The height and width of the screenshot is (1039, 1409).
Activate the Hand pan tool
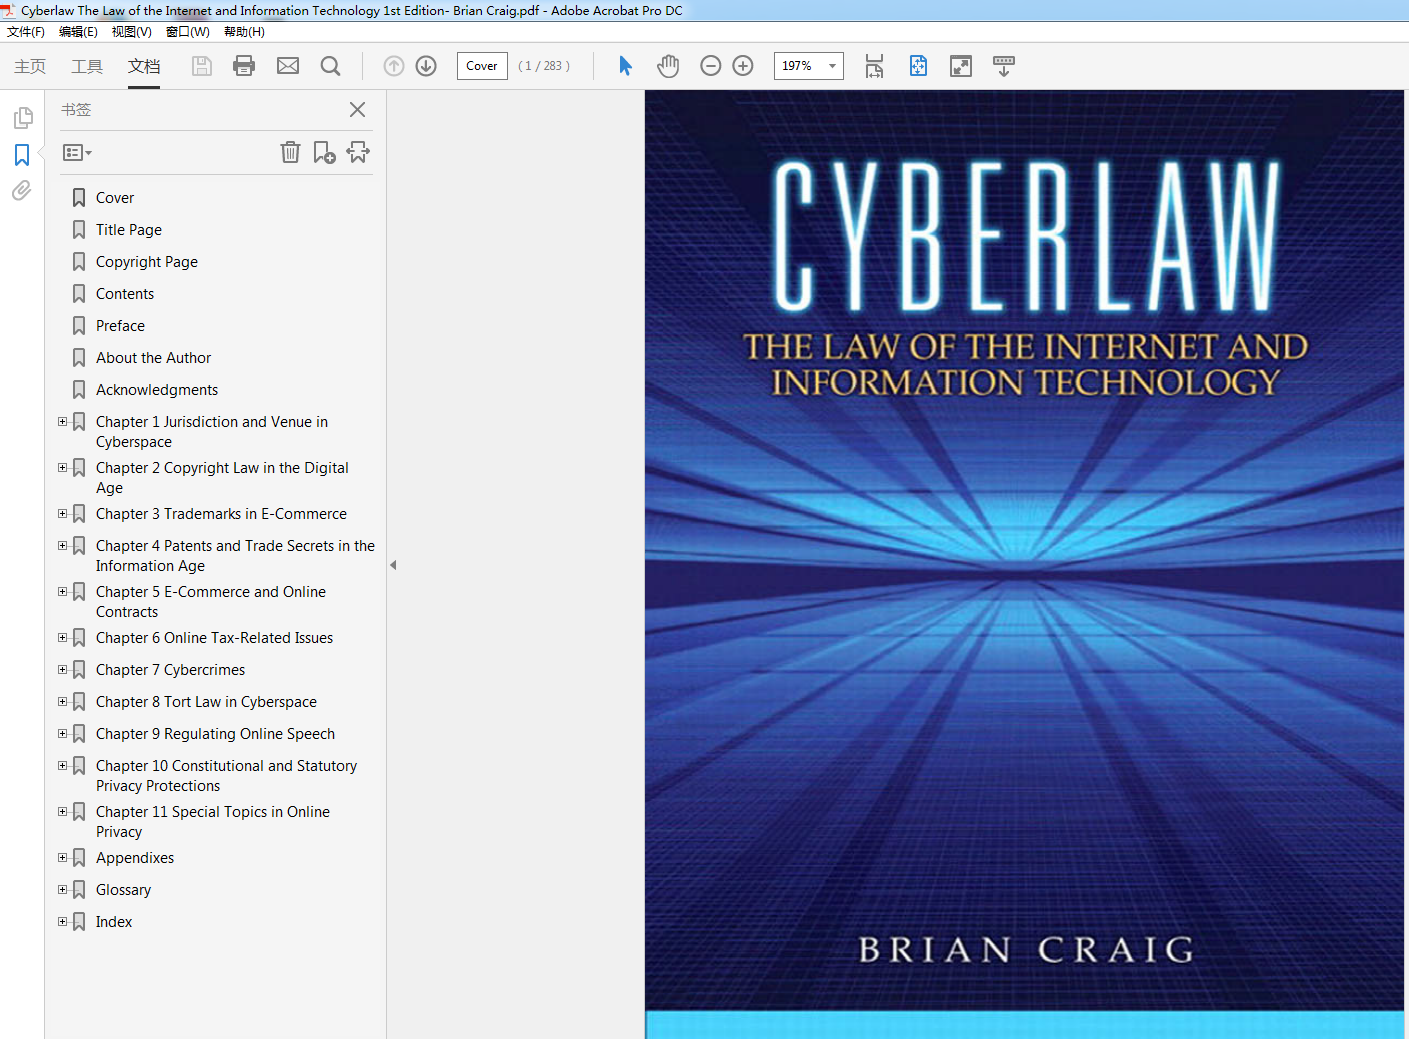tap(668, 66)
